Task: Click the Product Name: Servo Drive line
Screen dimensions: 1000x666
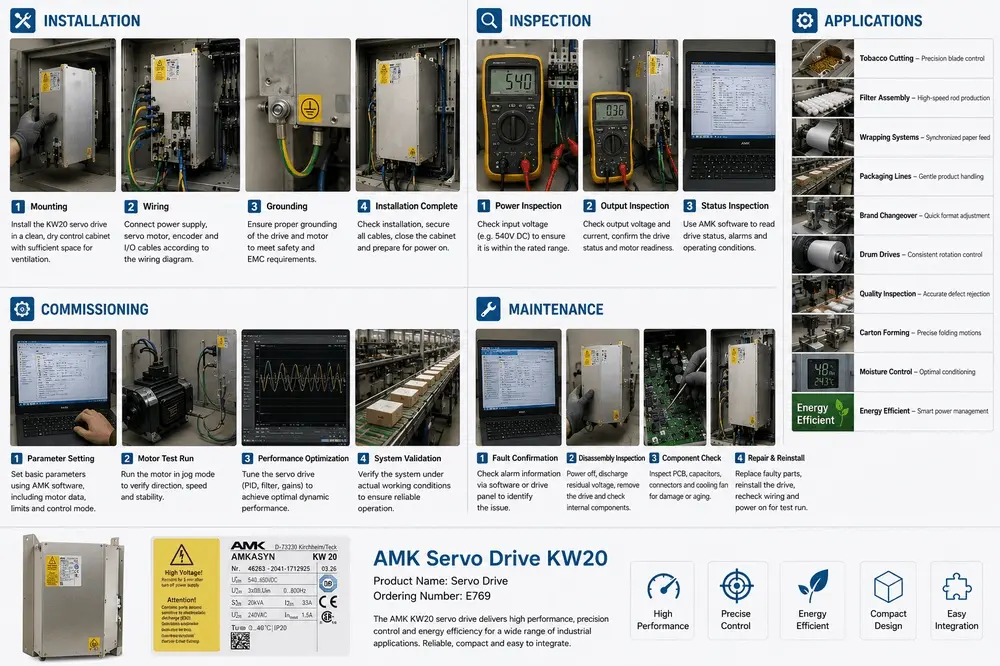Action: pos(441,581)
